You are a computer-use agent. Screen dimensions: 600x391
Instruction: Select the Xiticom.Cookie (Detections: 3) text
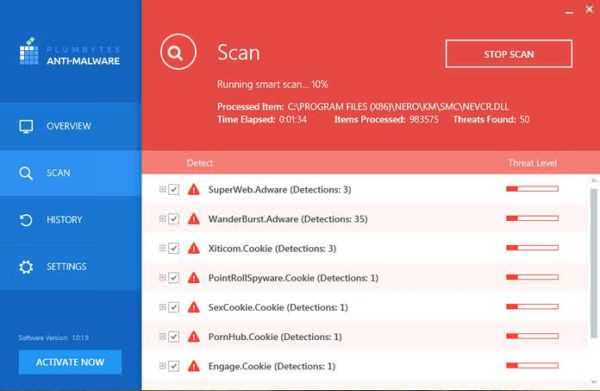[272, 249]
